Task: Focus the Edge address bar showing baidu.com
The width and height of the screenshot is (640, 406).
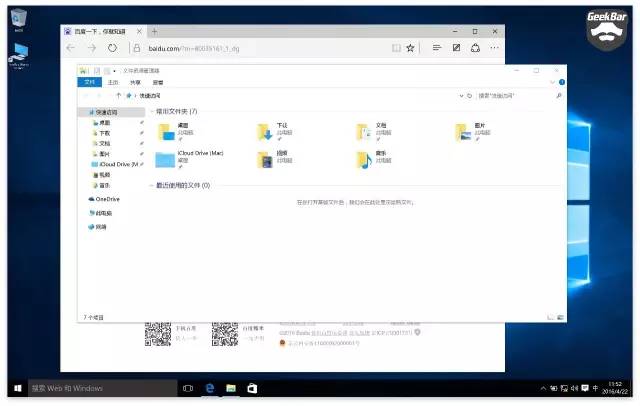Action: (x=261, y=49)
